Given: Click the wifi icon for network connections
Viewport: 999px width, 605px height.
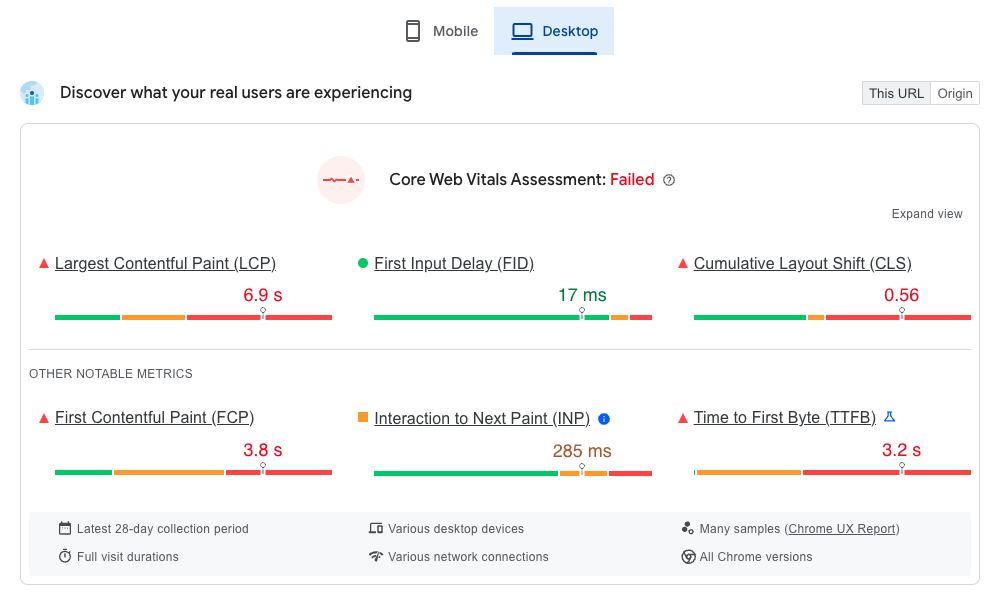Looking at the screenshot, I should [376, 556].
